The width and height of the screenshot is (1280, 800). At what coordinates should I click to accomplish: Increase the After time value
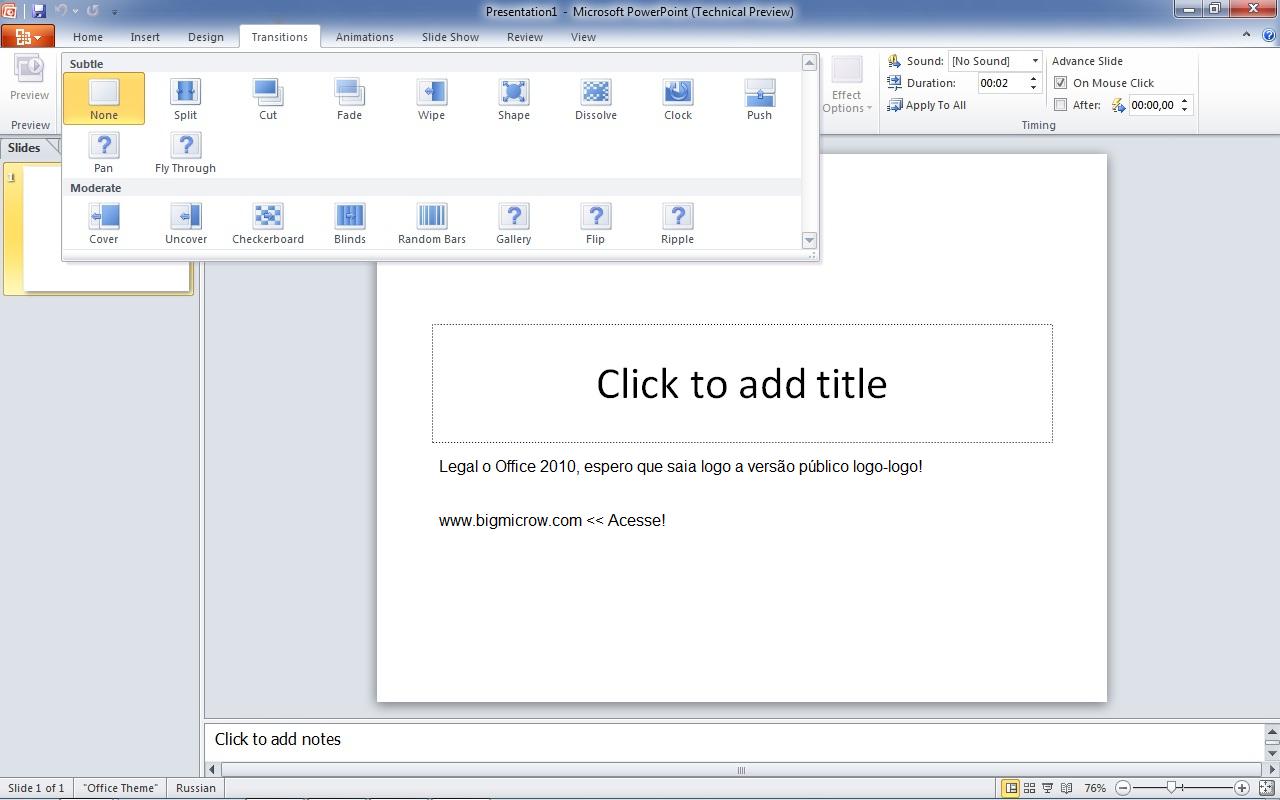[1185, 100]
